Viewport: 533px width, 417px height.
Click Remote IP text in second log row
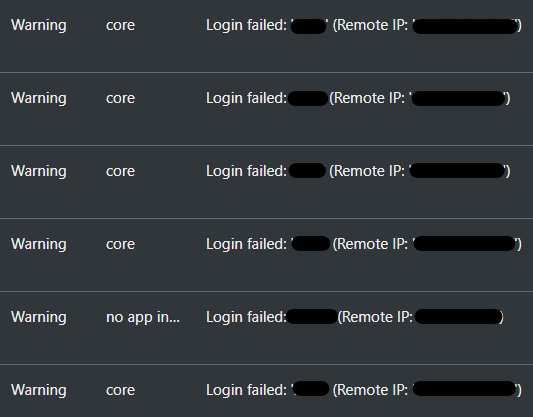coord(367,98)
